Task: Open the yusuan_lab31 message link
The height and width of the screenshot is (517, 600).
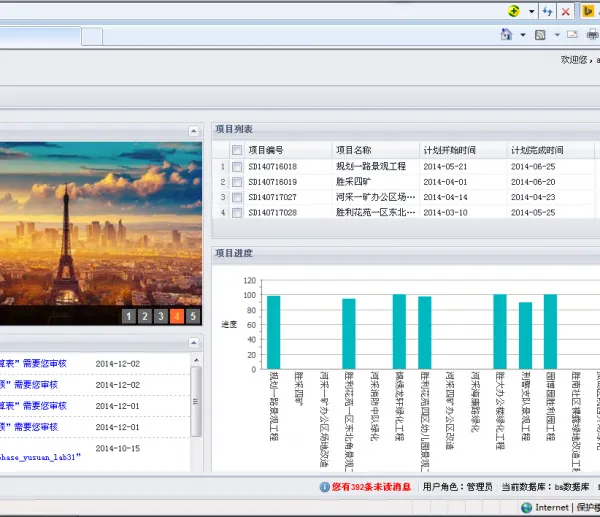Action: pos(40,457)
